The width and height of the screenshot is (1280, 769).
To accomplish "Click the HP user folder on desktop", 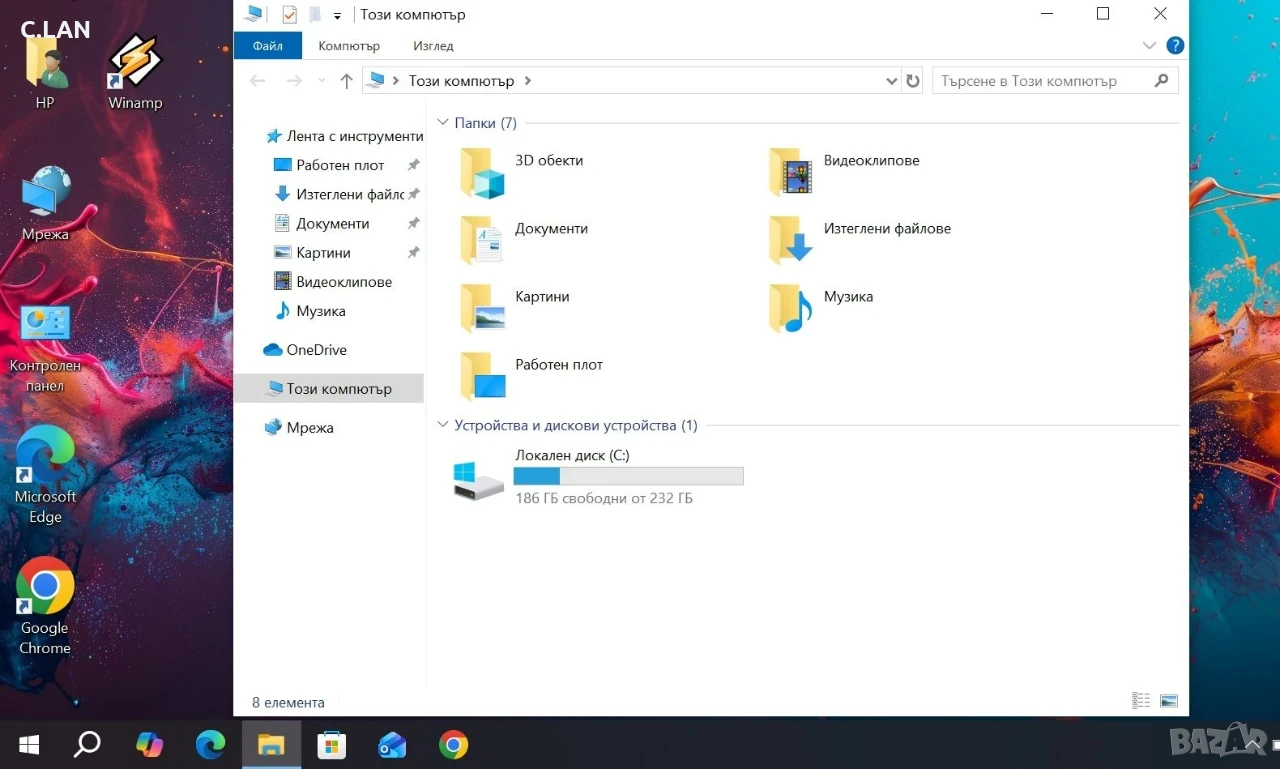I will tap(45, 72).
